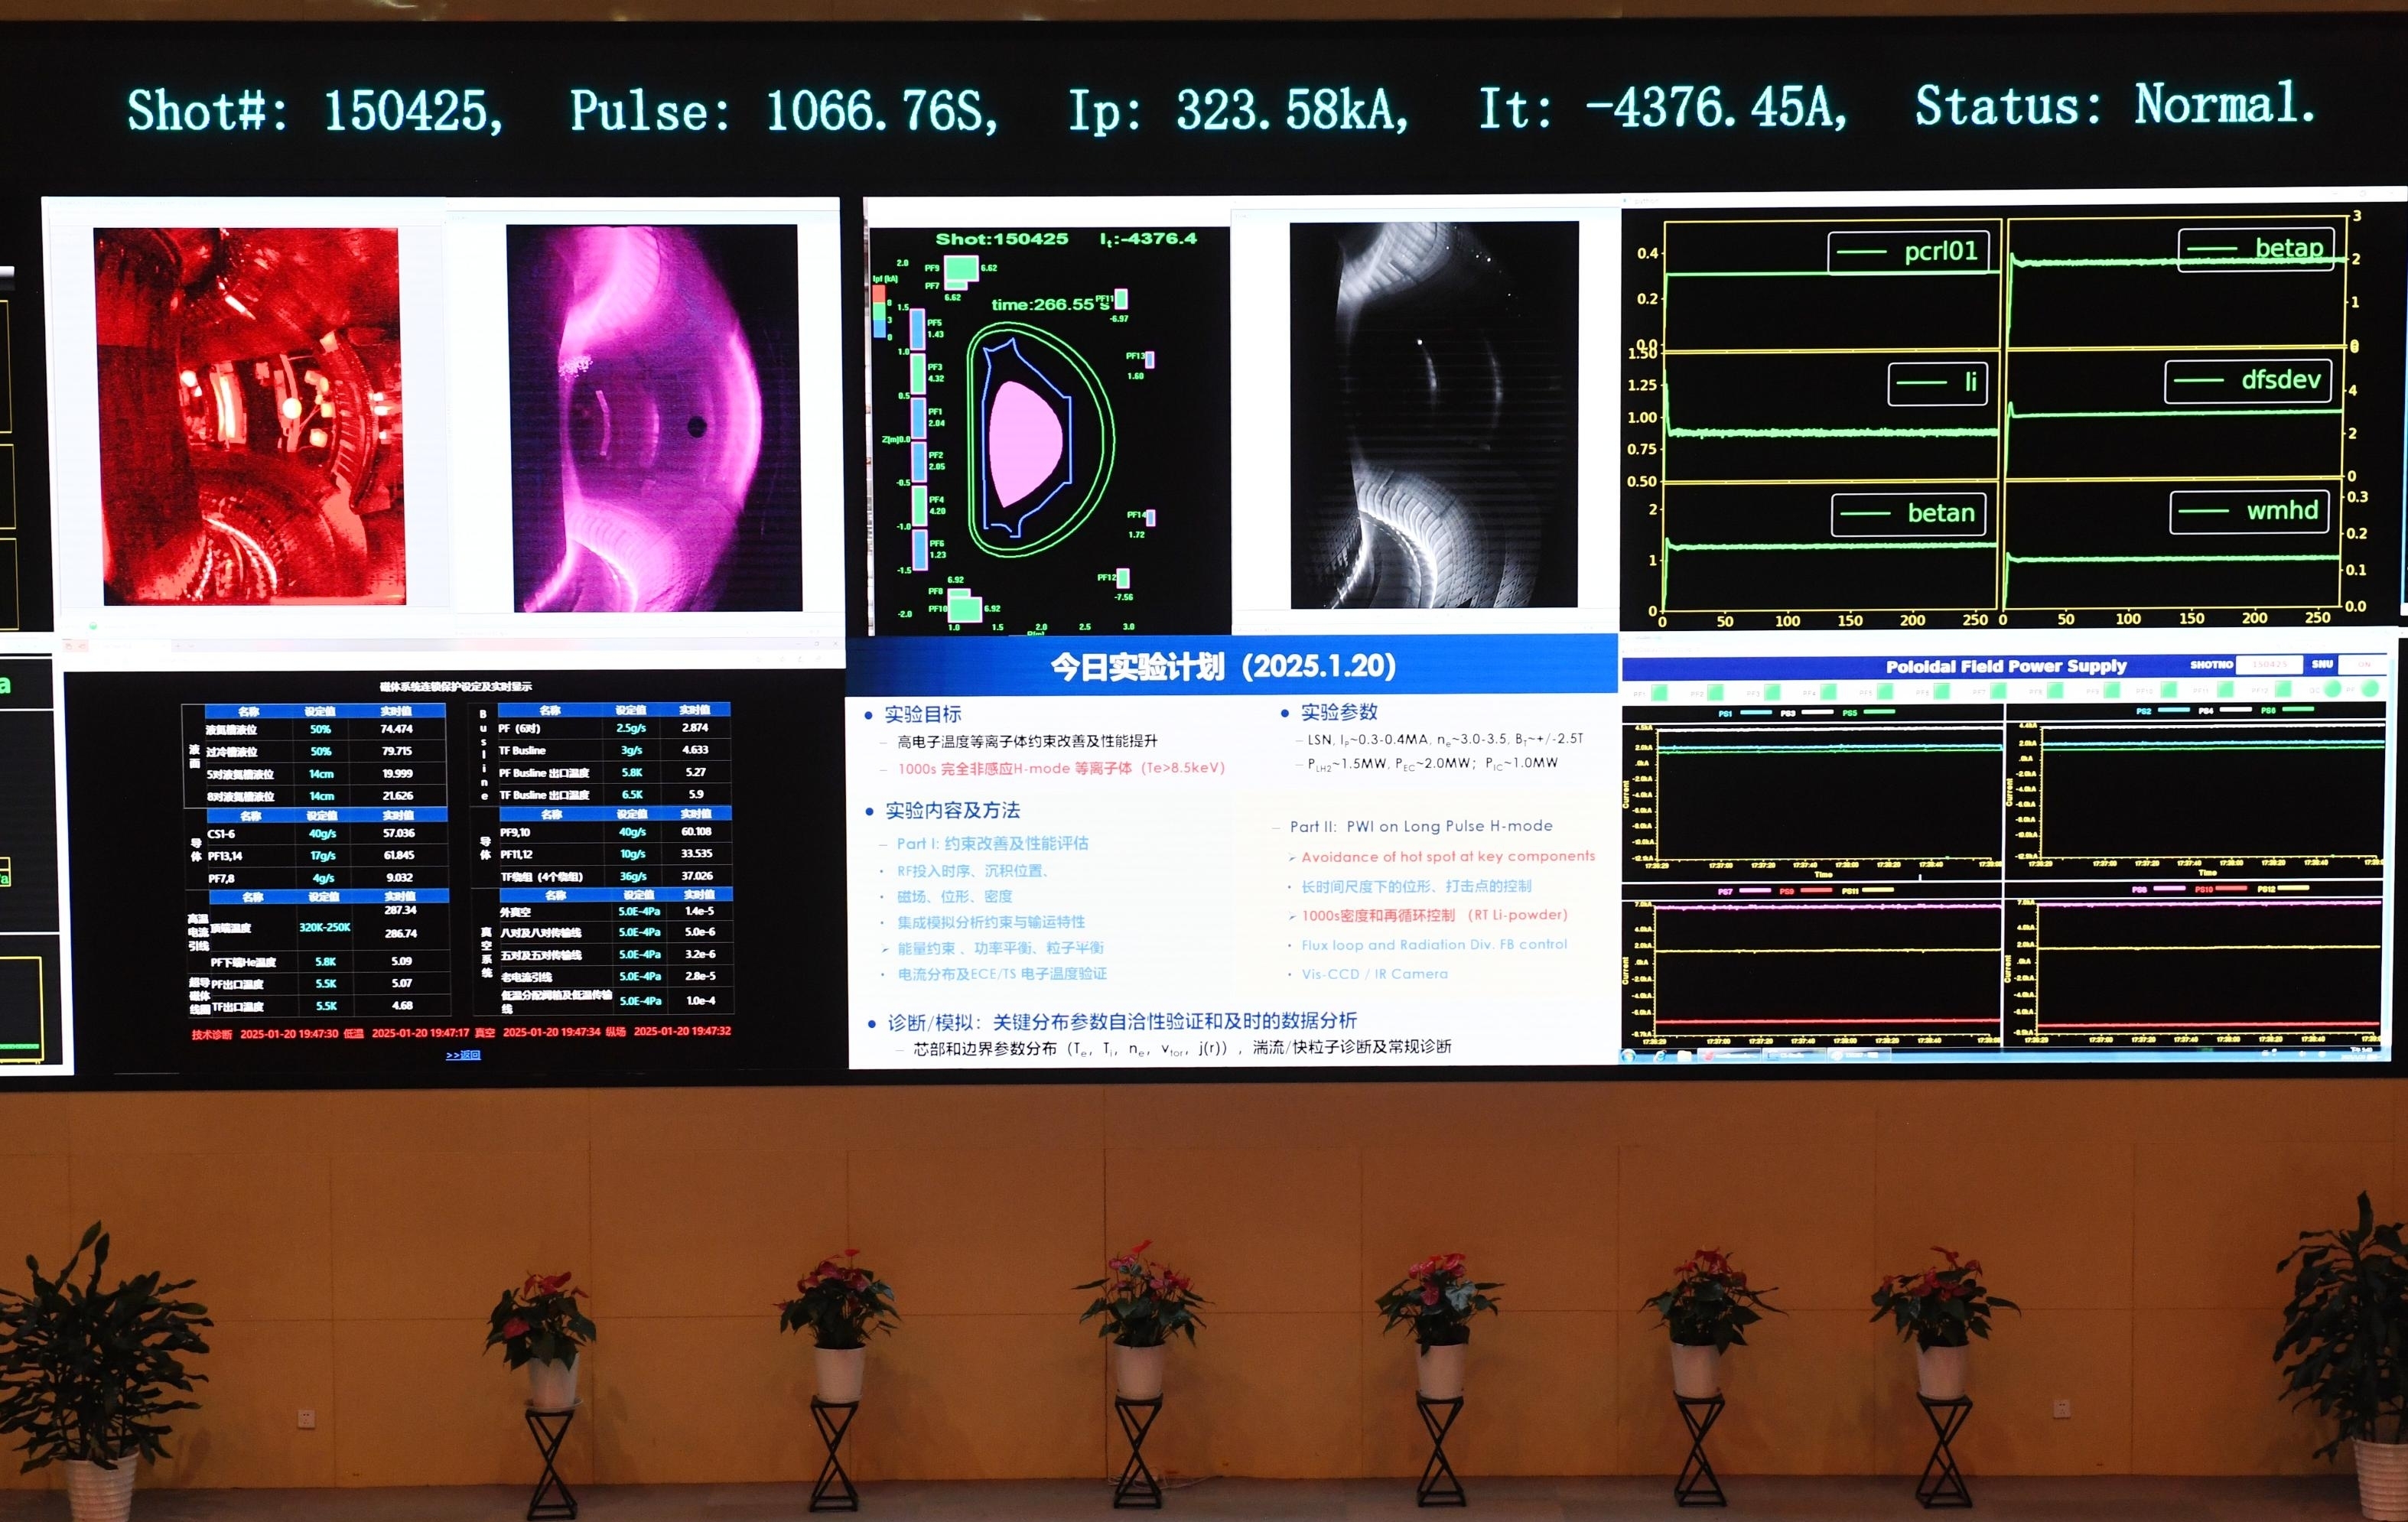The height and width of the screenshot is (1522, 2408).
Task: Click the dfsdev legend box
Action: [2248, 380]
